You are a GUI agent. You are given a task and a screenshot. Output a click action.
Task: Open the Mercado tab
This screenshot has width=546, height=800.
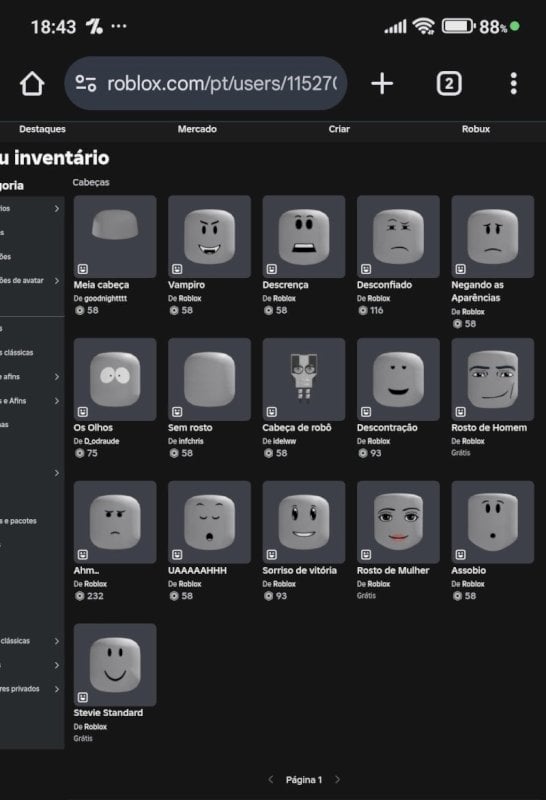[197, 129]
